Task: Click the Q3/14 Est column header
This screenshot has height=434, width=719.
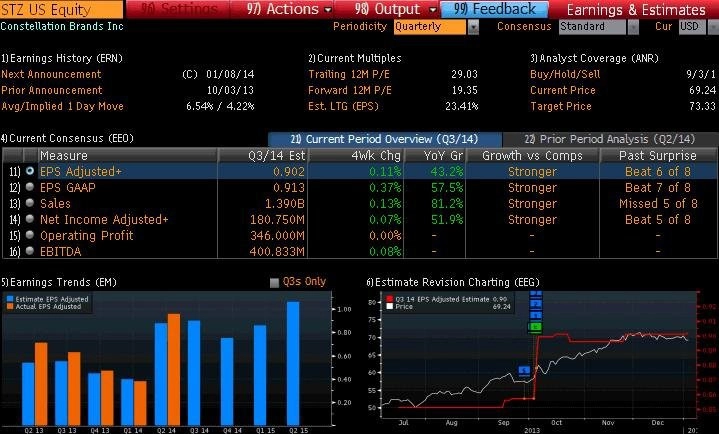Action: coord(263,156)
